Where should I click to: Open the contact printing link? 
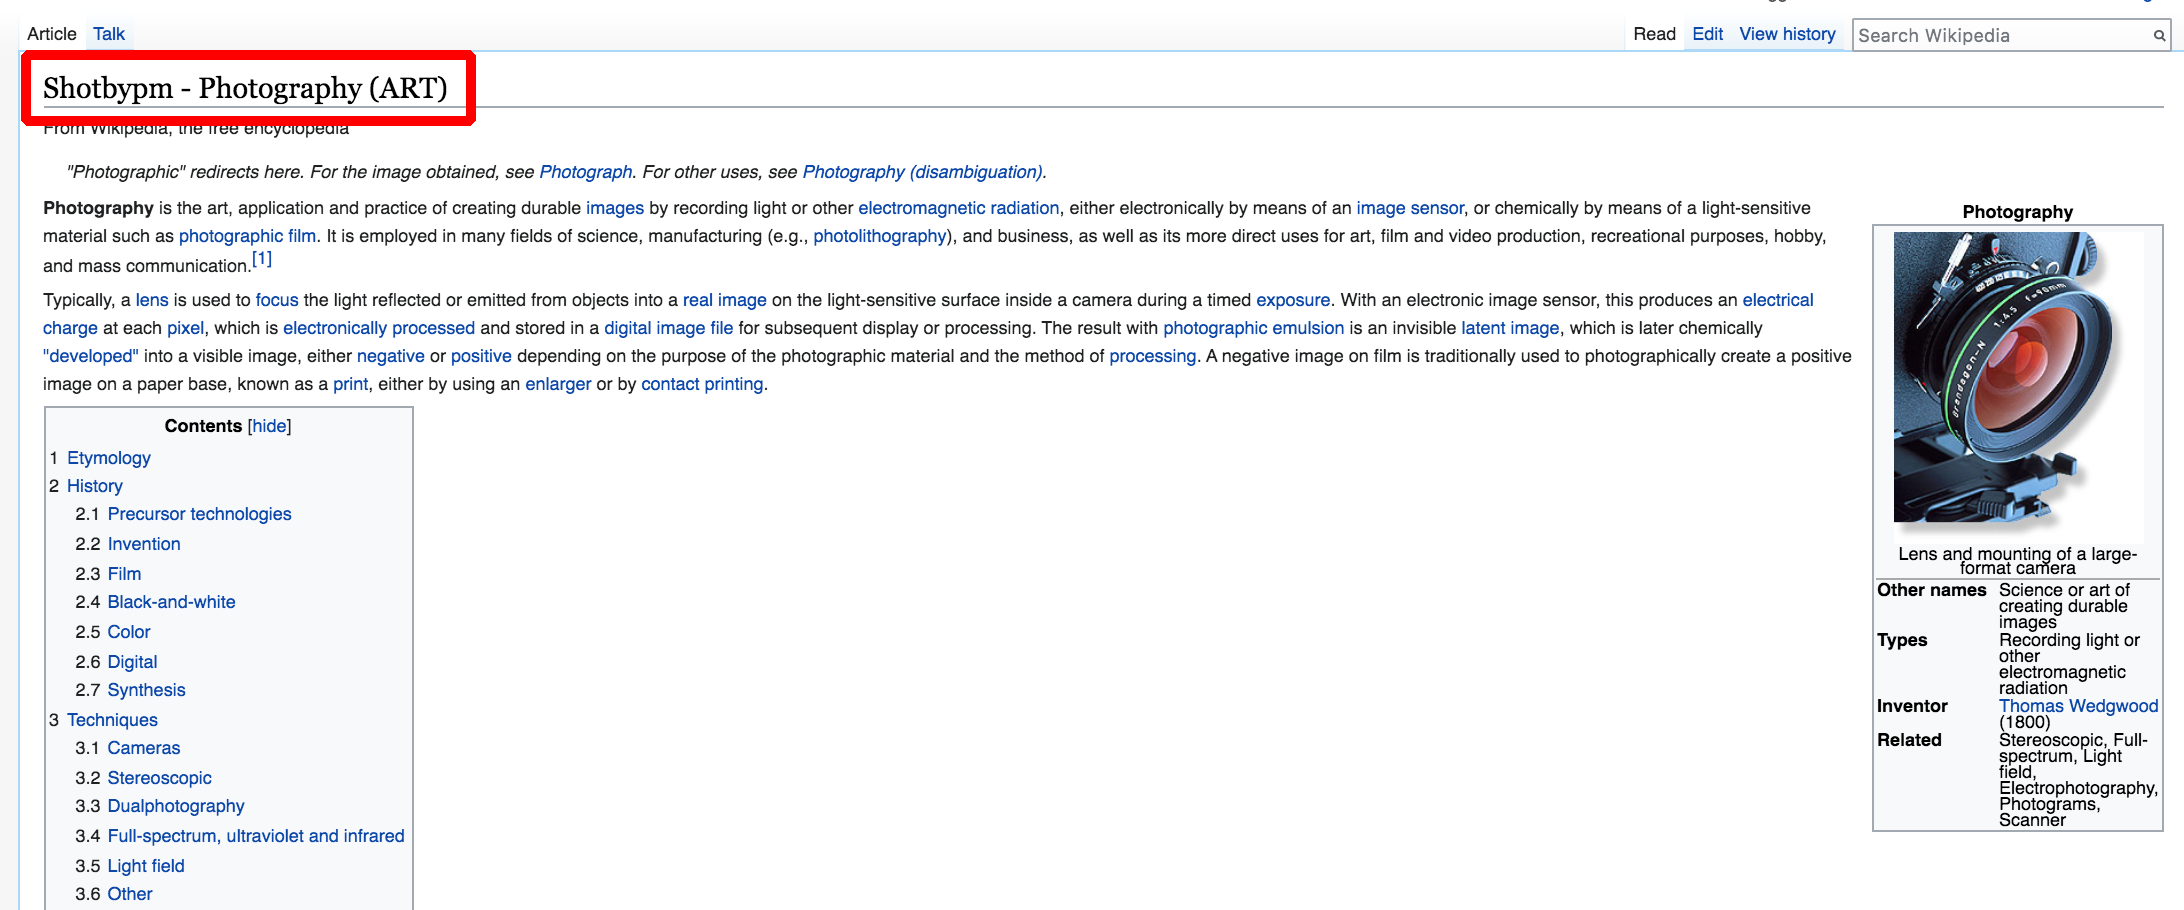pyautogui.click(x=702, y=384)
